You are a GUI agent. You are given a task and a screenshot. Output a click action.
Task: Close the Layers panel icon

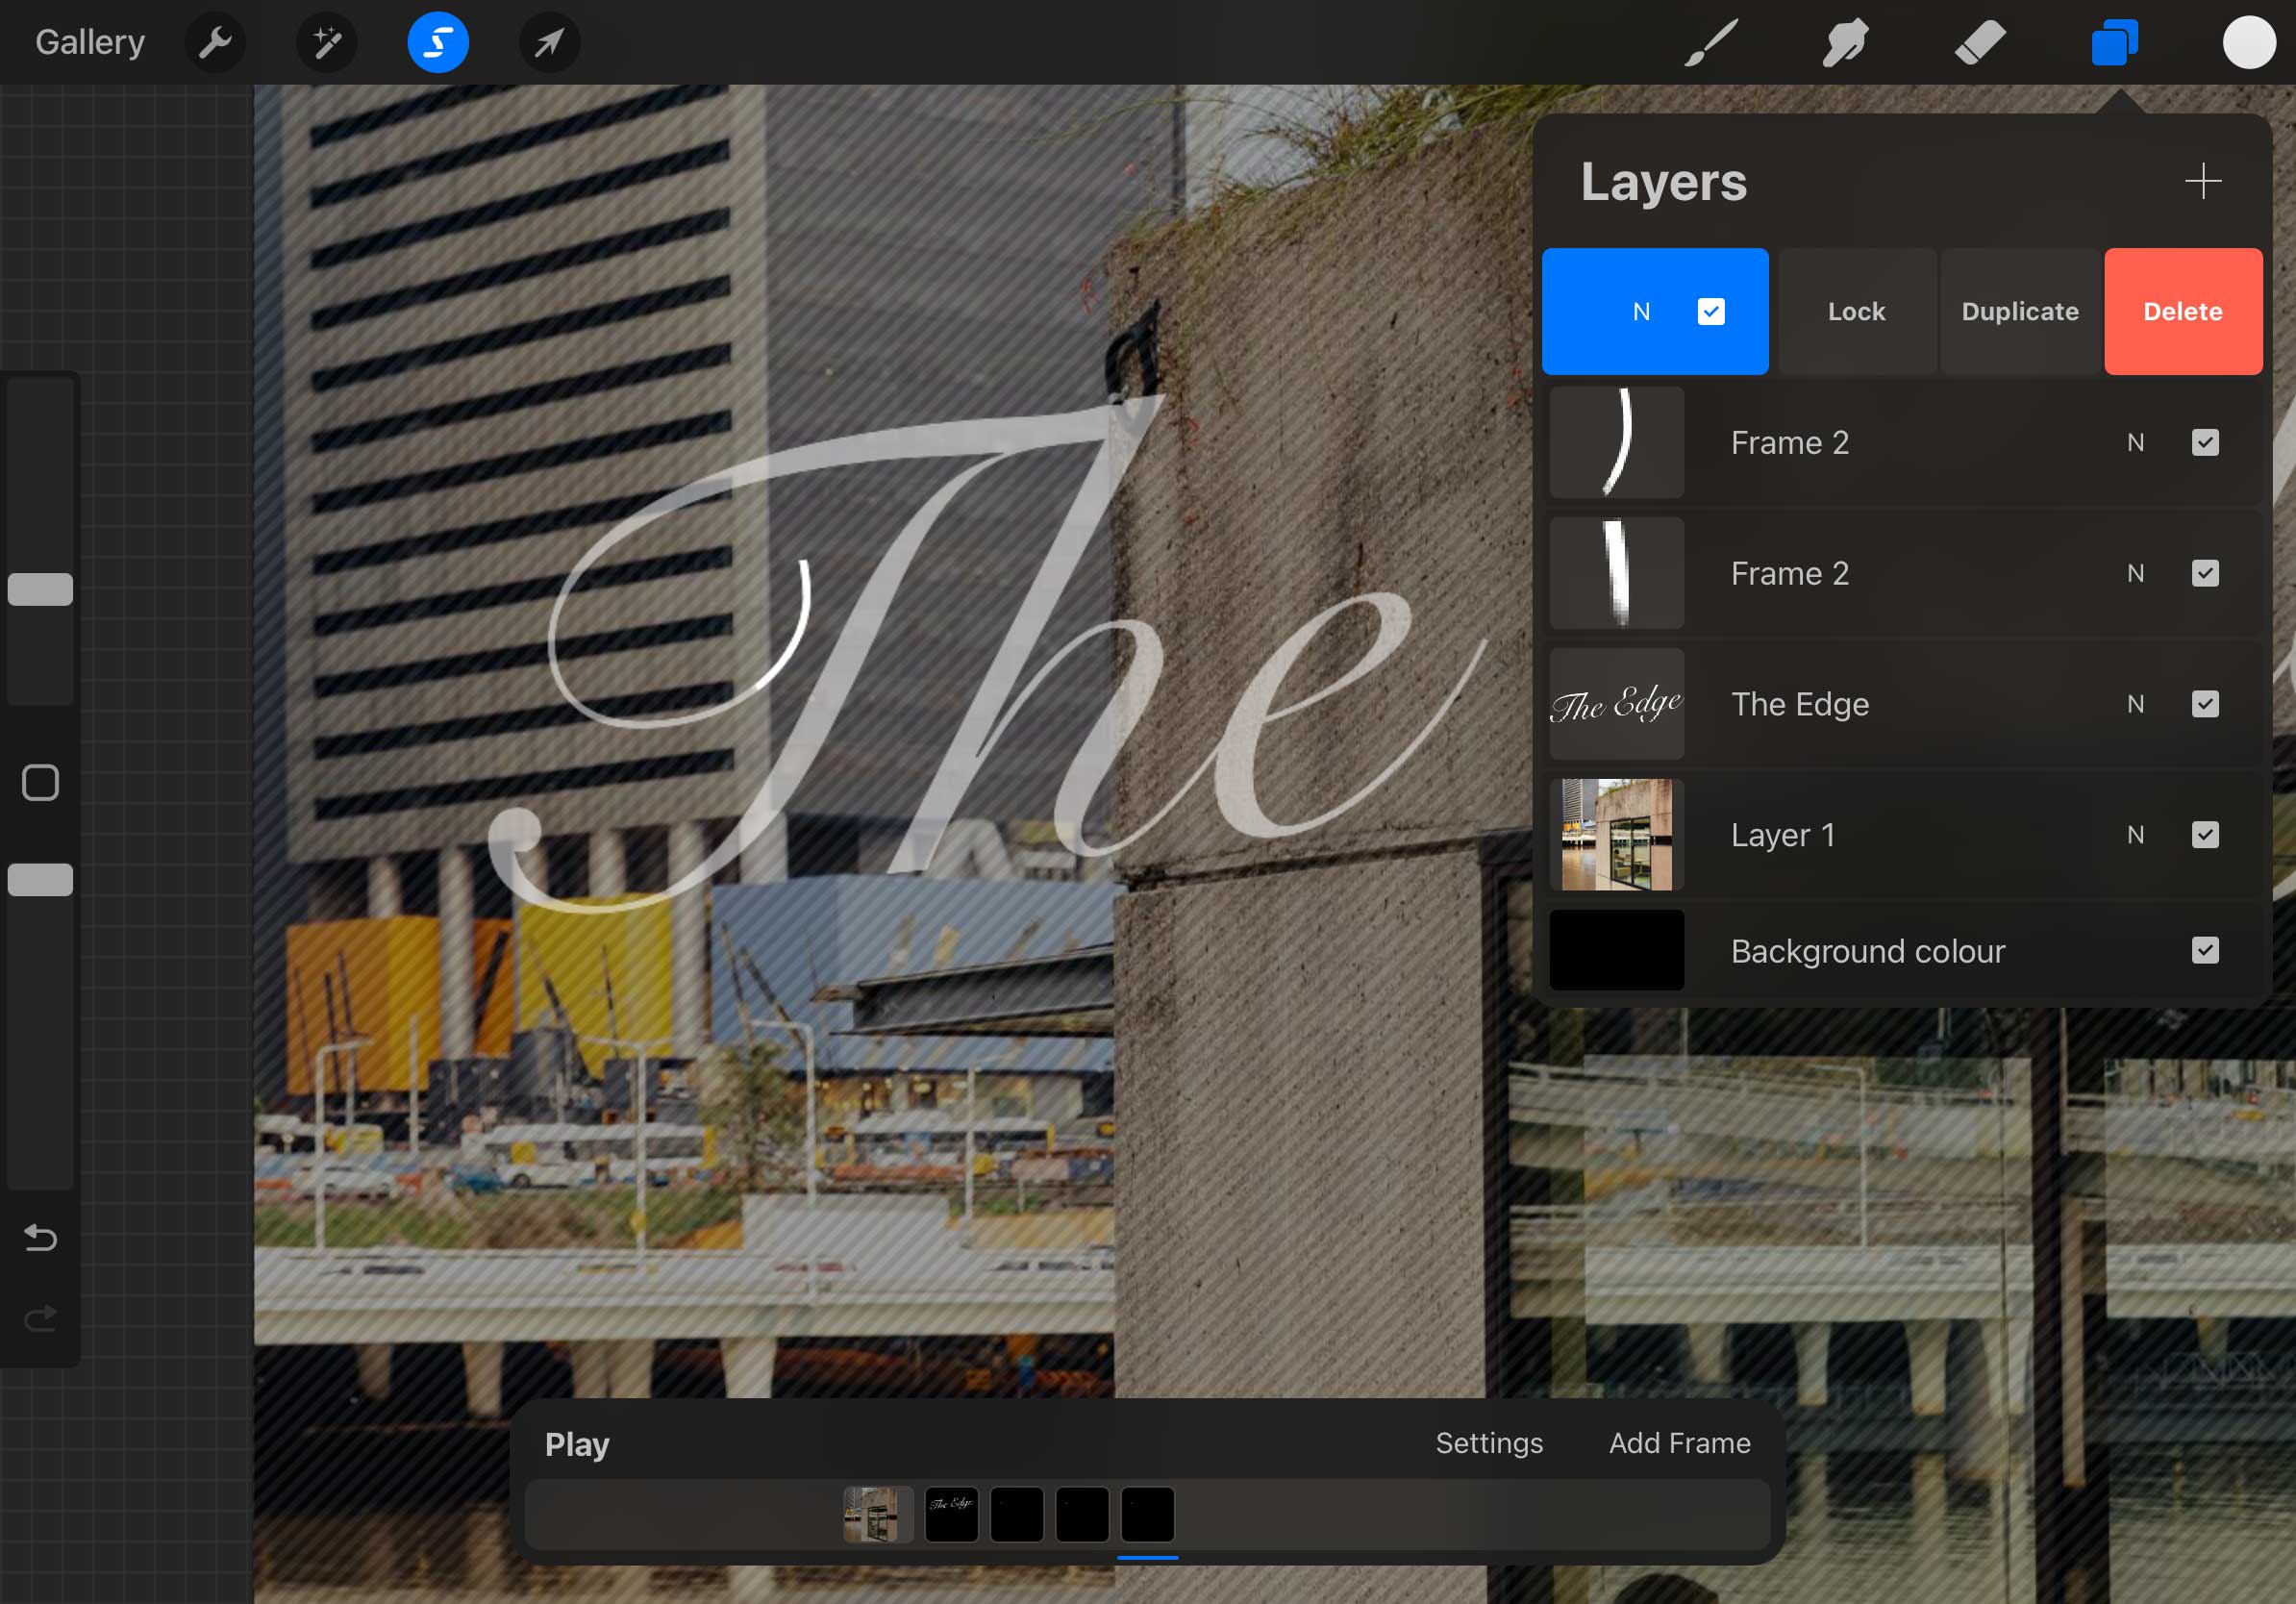(x=2114, y=43)
